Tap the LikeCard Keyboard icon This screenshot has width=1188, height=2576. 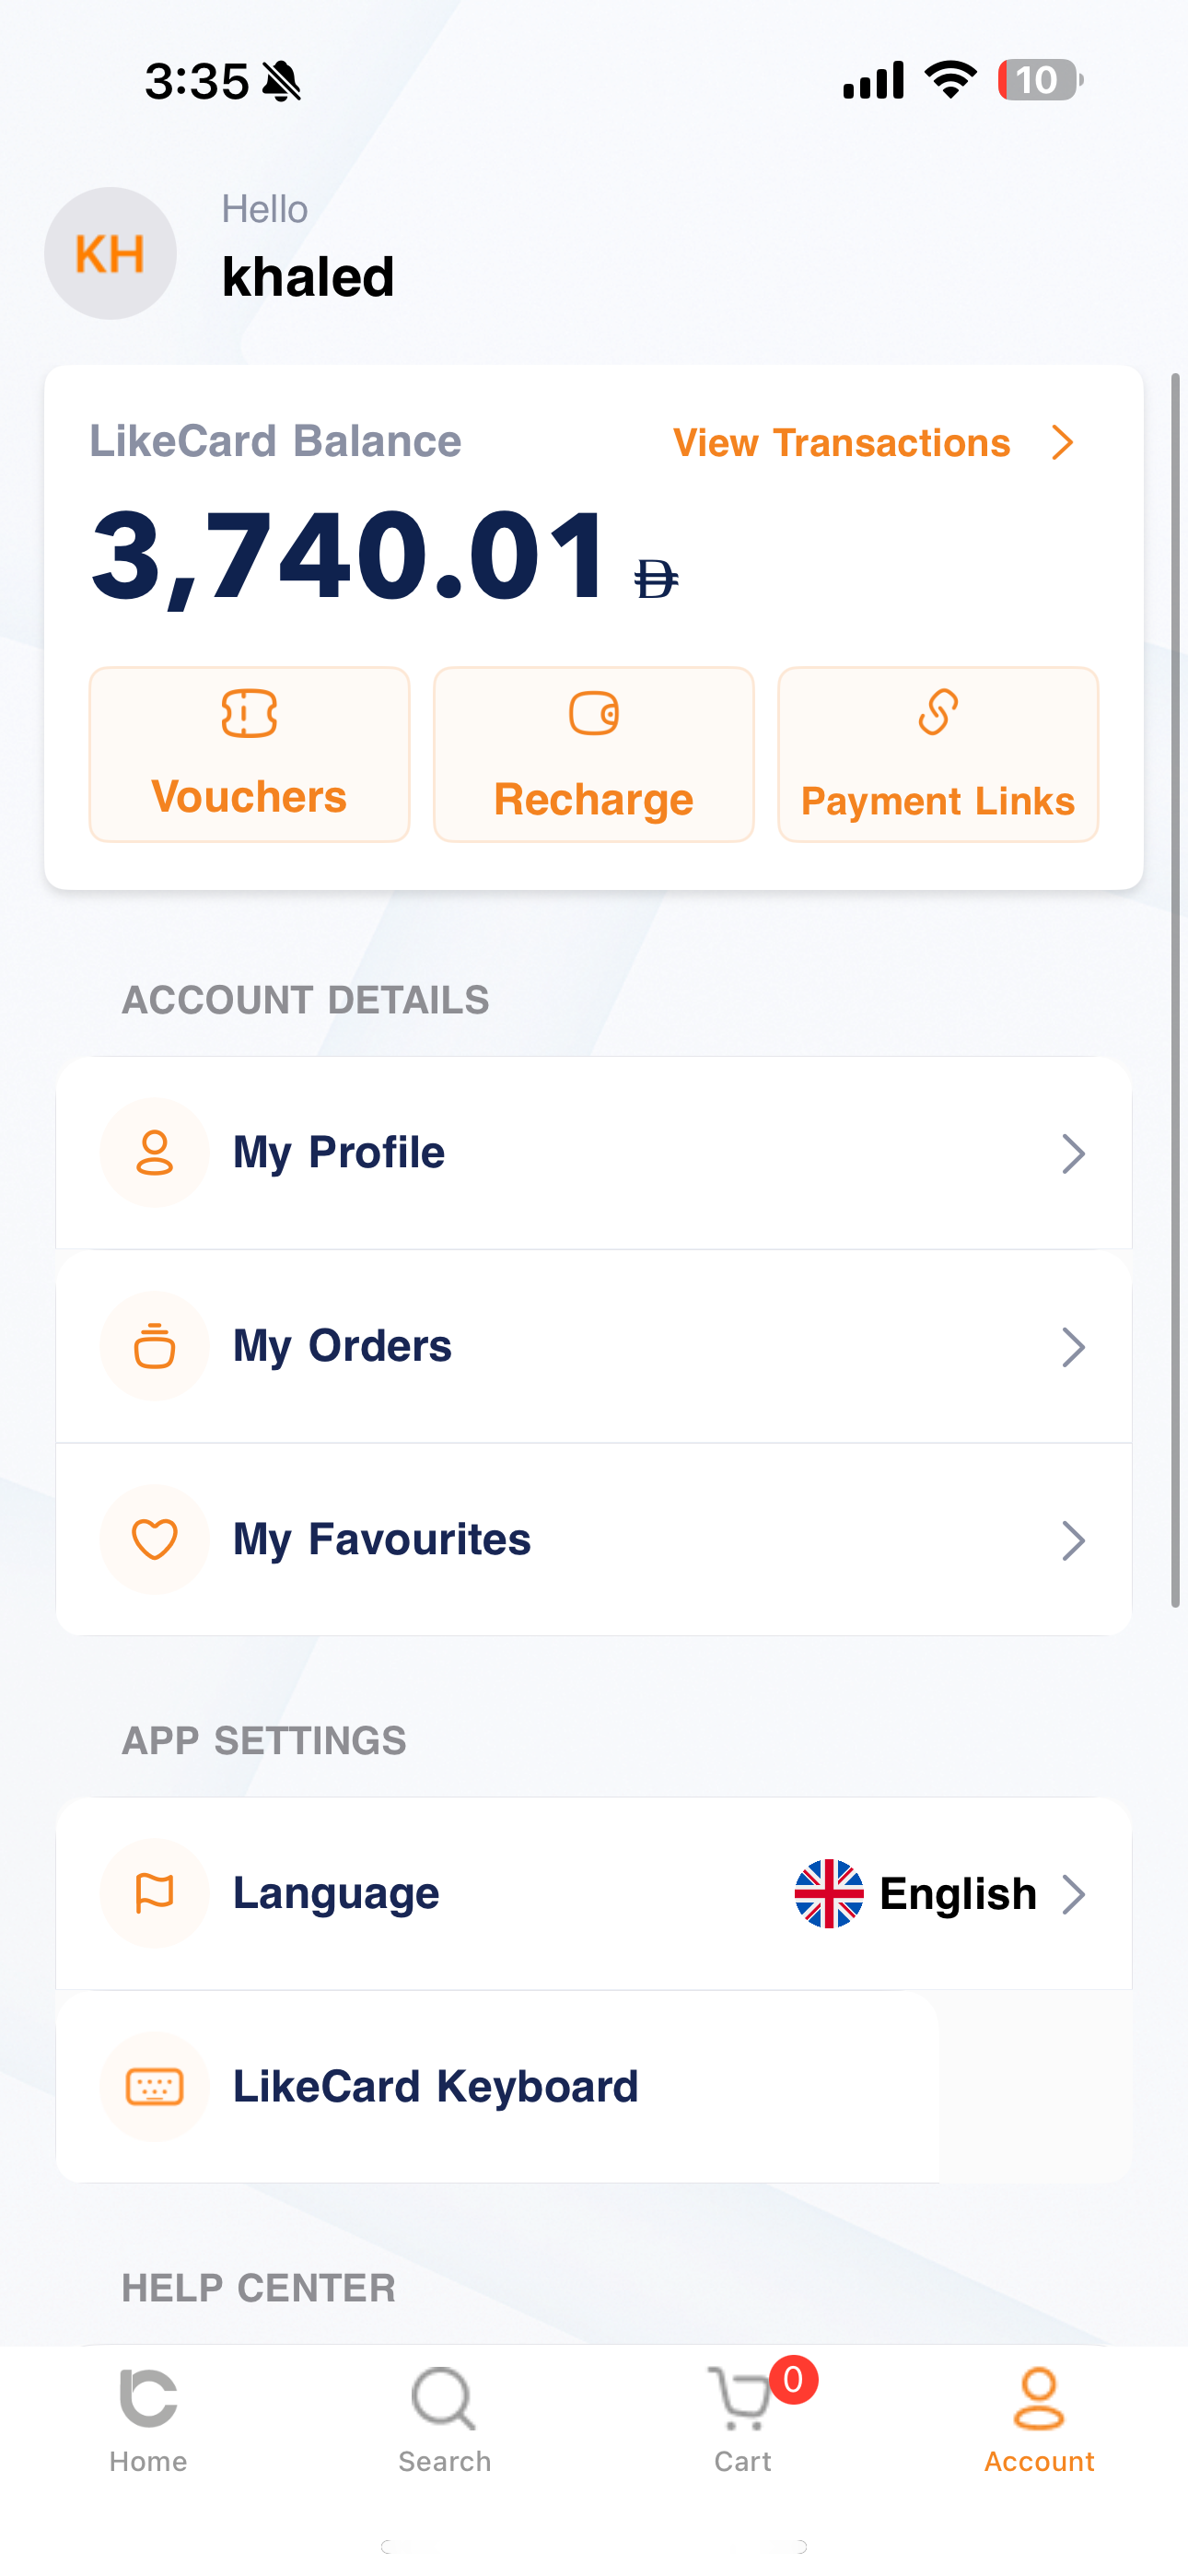pos(155,2087)
